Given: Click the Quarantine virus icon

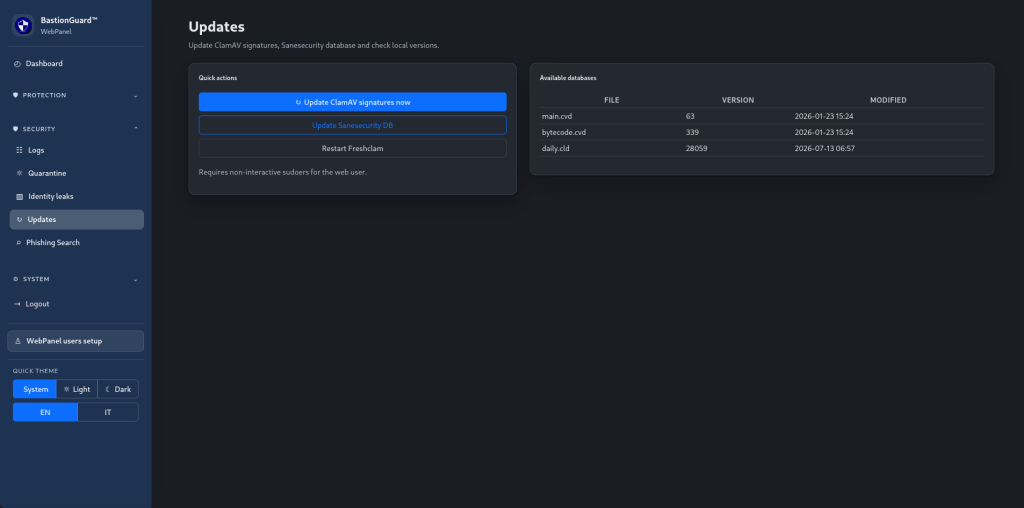Looking at the screenshot, I should click(x=19, y=174).
